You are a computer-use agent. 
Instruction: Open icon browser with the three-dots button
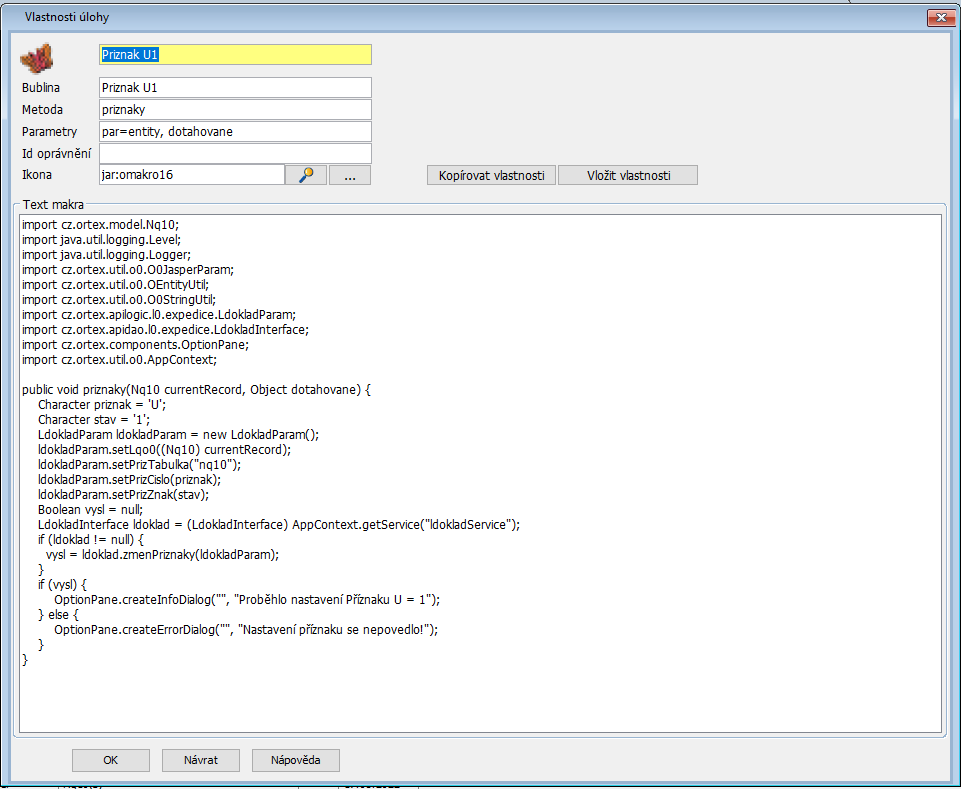(350, 175)
